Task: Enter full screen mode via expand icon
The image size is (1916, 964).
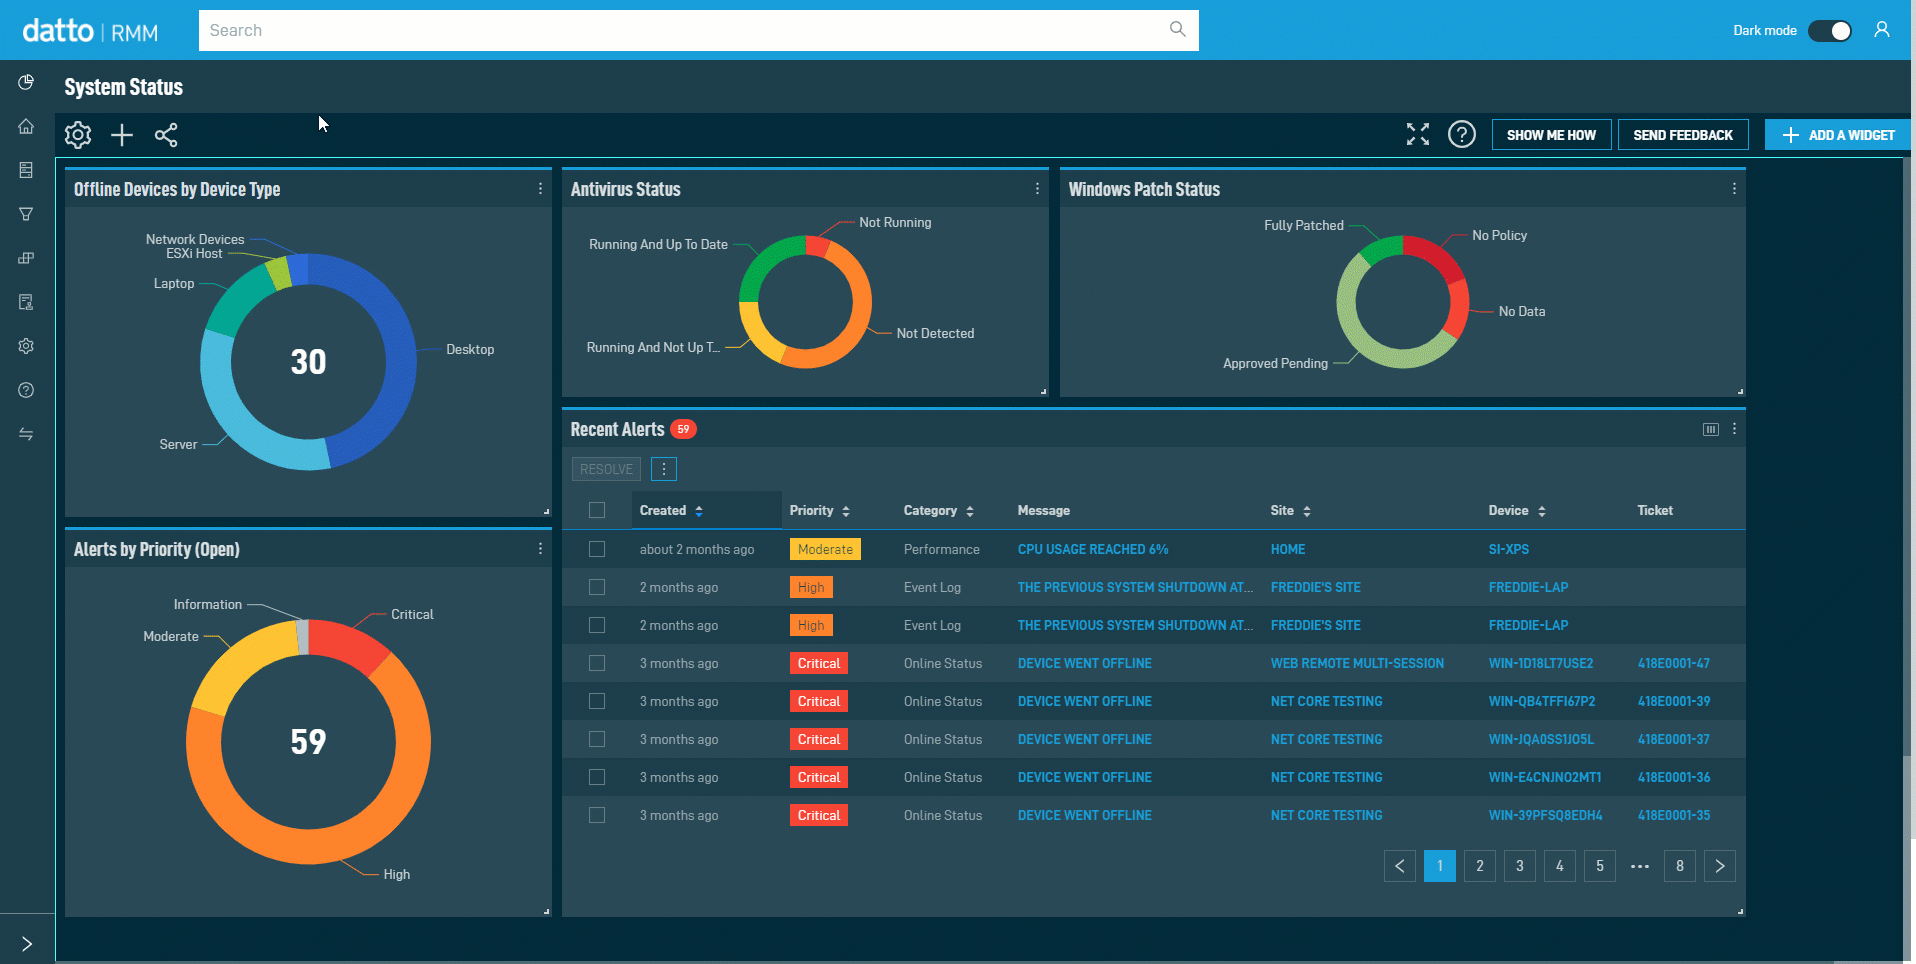Action: coord(1418,134)
